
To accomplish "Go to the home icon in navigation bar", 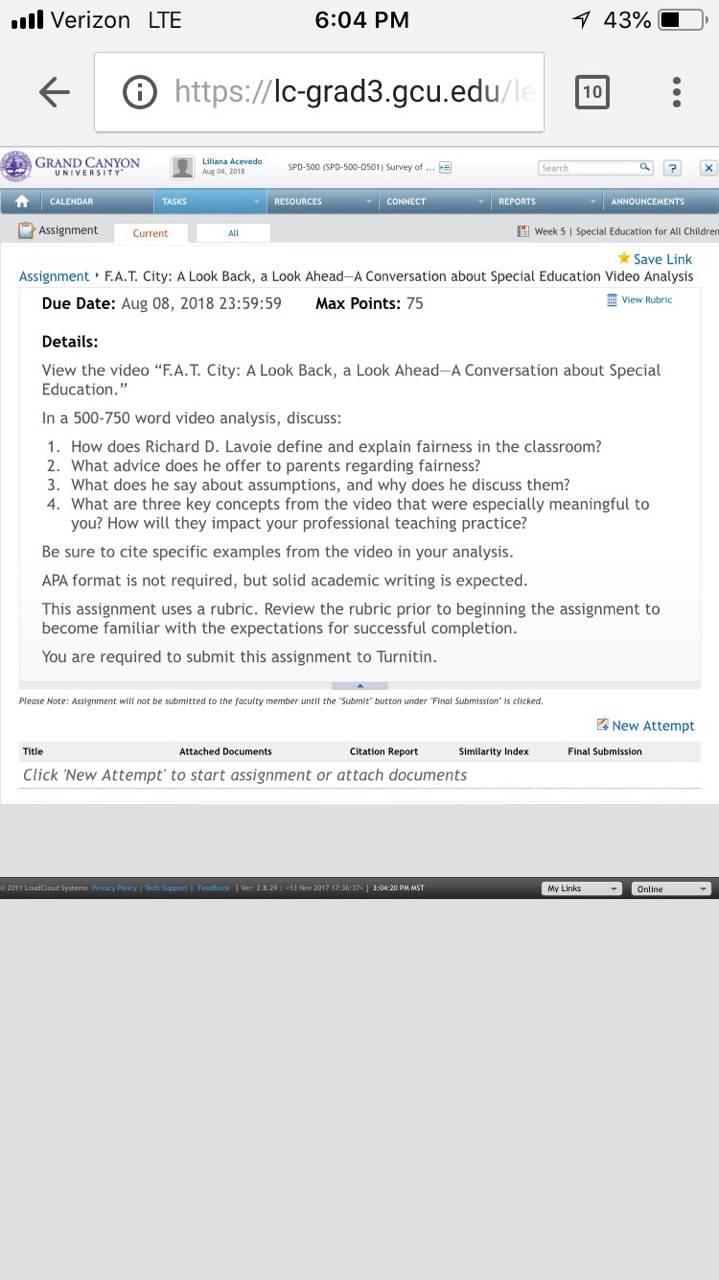I will (21, 201).
